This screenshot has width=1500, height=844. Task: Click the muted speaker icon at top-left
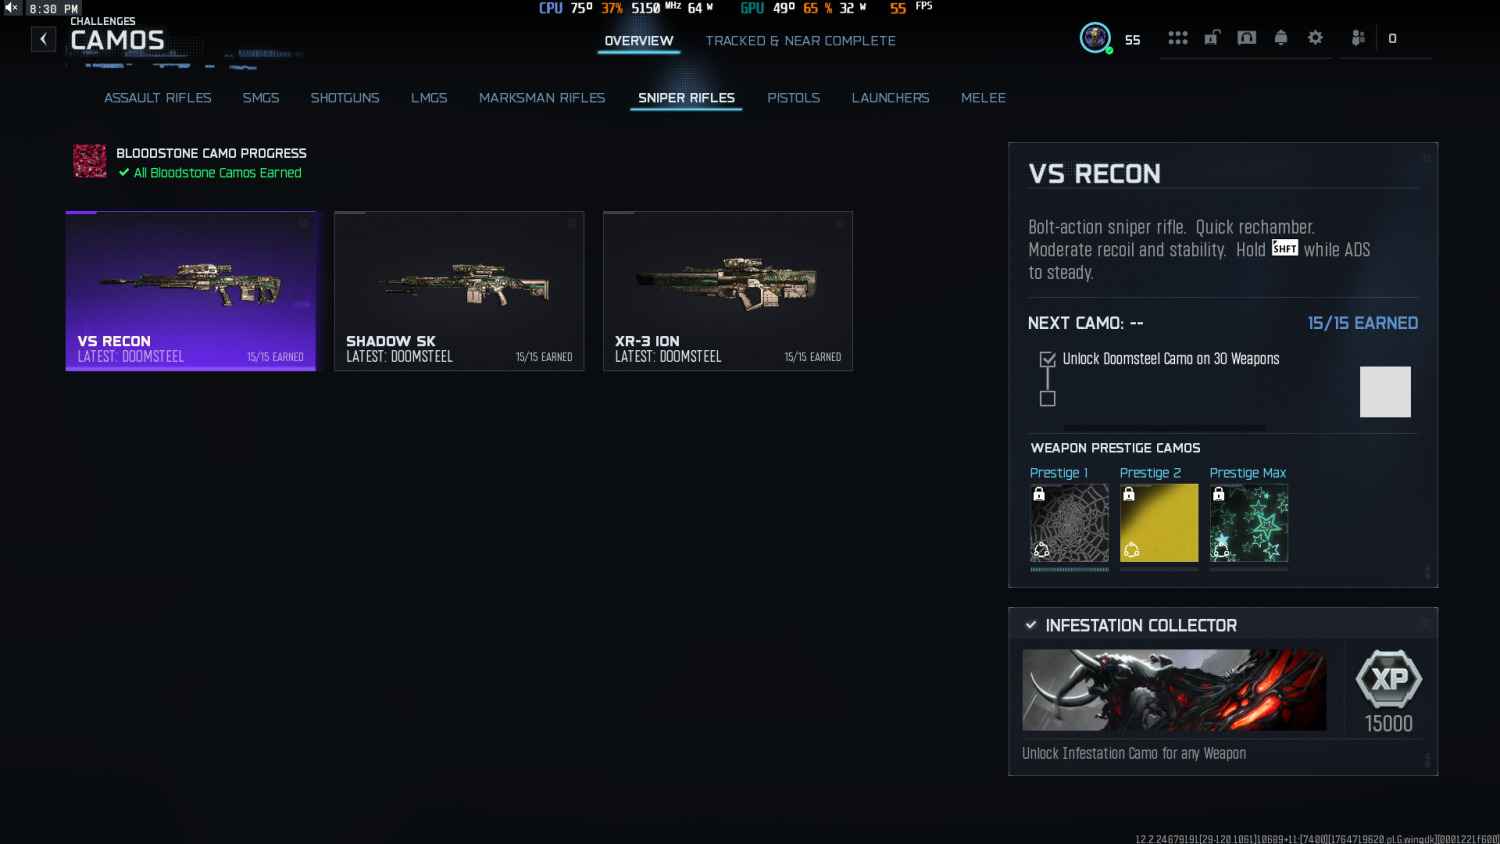pos(11,8)
